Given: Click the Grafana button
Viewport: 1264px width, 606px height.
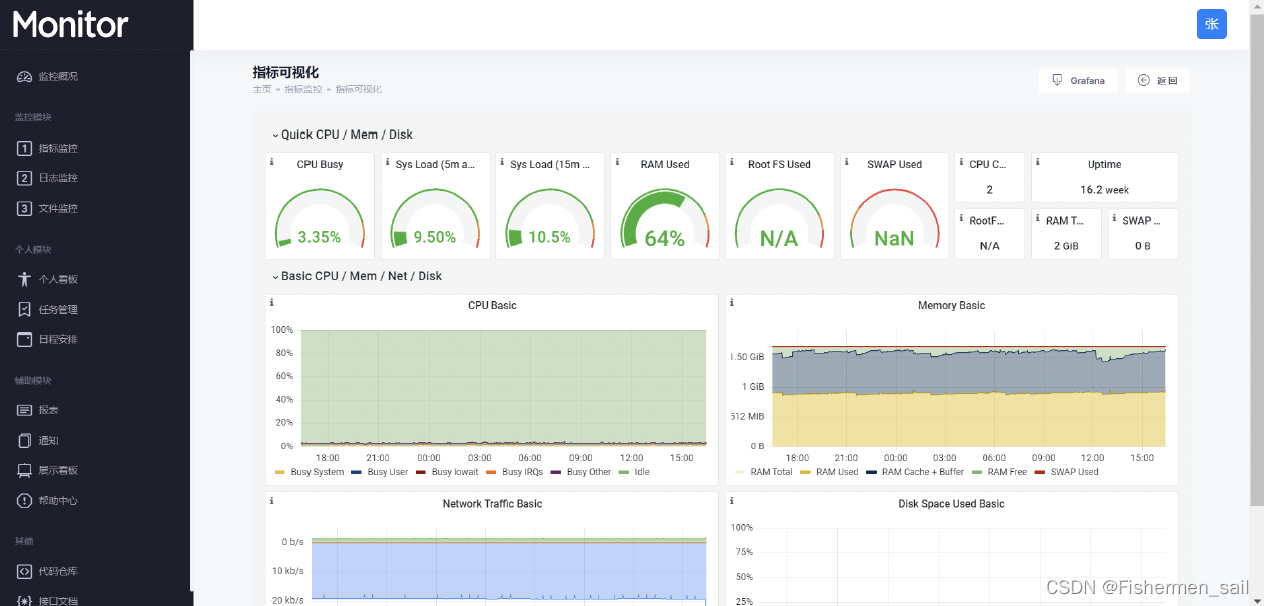Looking at the screenshot, I should pos(1078,80).
